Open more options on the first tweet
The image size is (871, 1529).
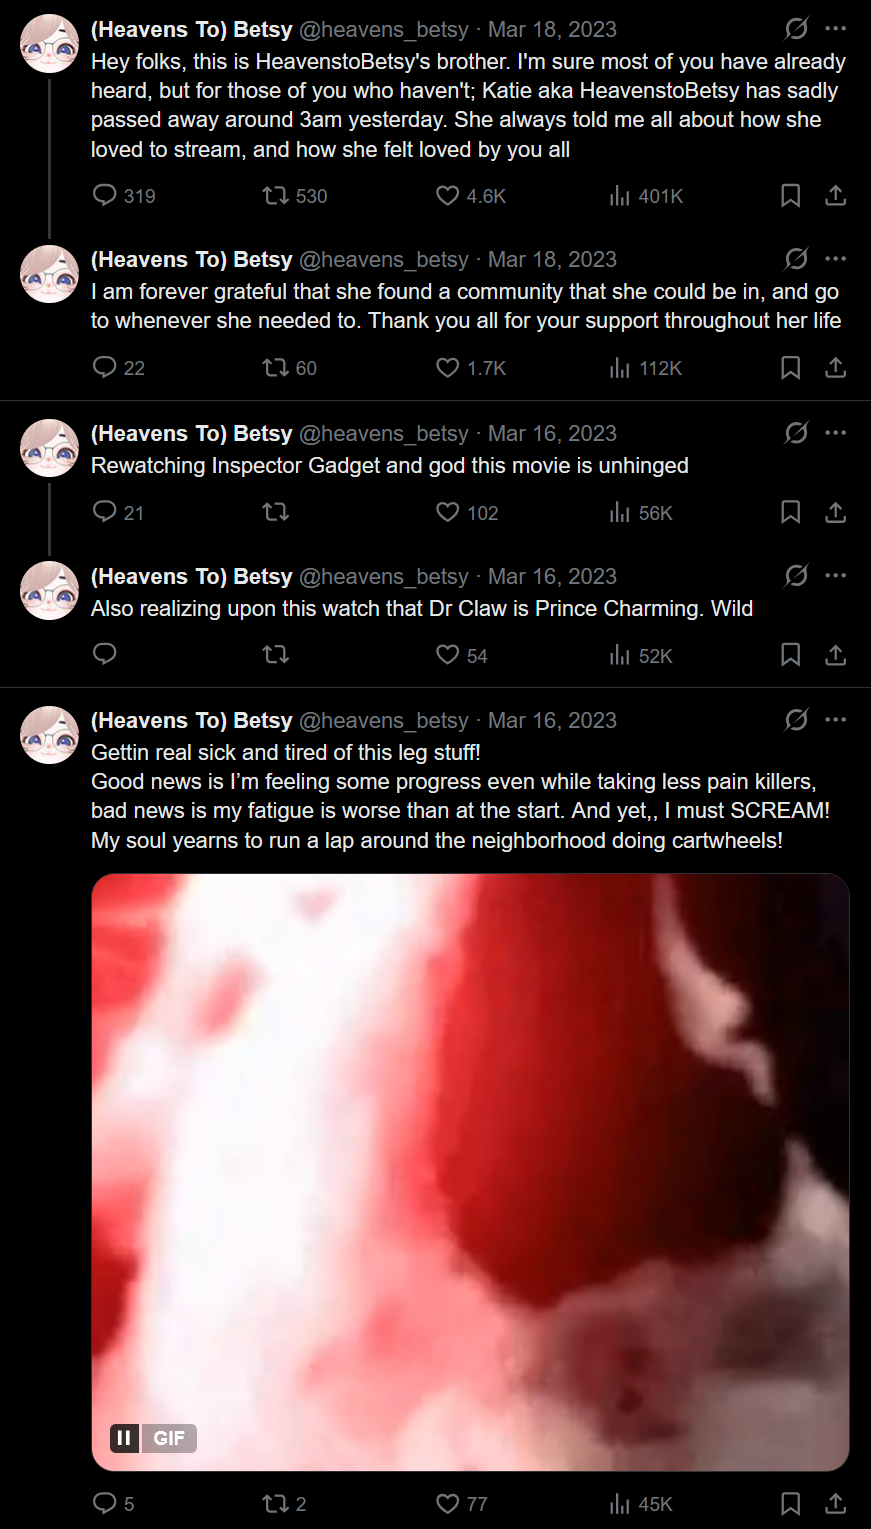(x=836, y=29)
